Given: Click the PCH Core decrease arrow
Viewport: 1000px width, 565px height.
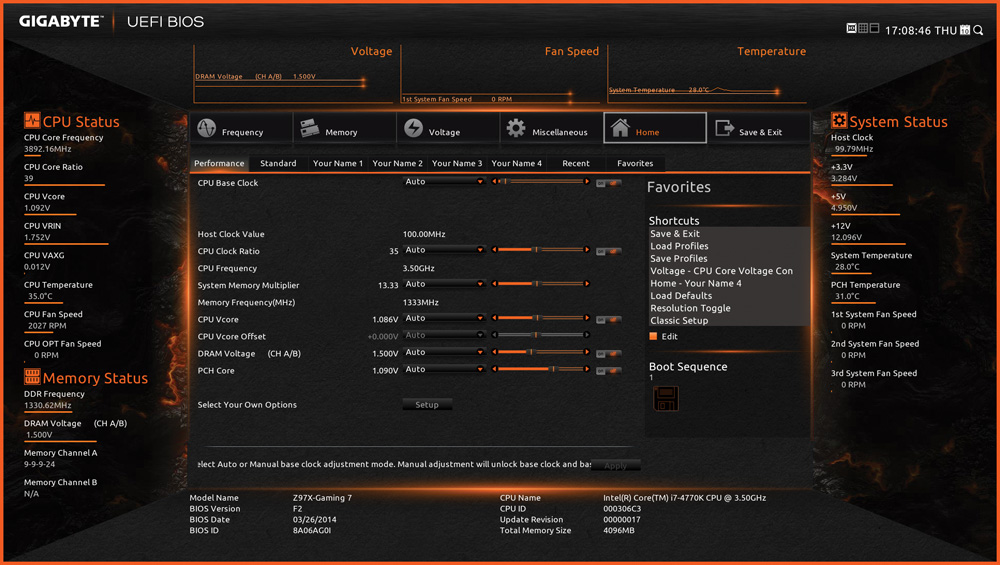Looking at the screenshot, I should click(x=494, y=369).
